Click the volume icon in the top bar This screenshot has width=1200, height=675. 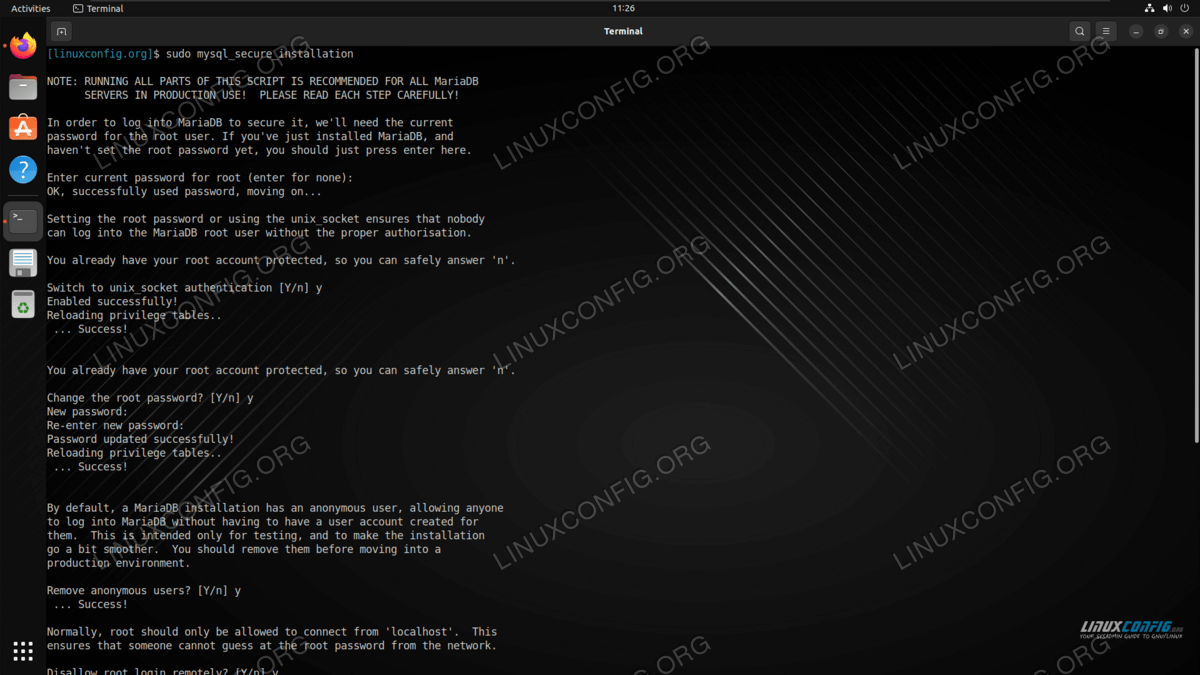click(x=1167, y=8)
